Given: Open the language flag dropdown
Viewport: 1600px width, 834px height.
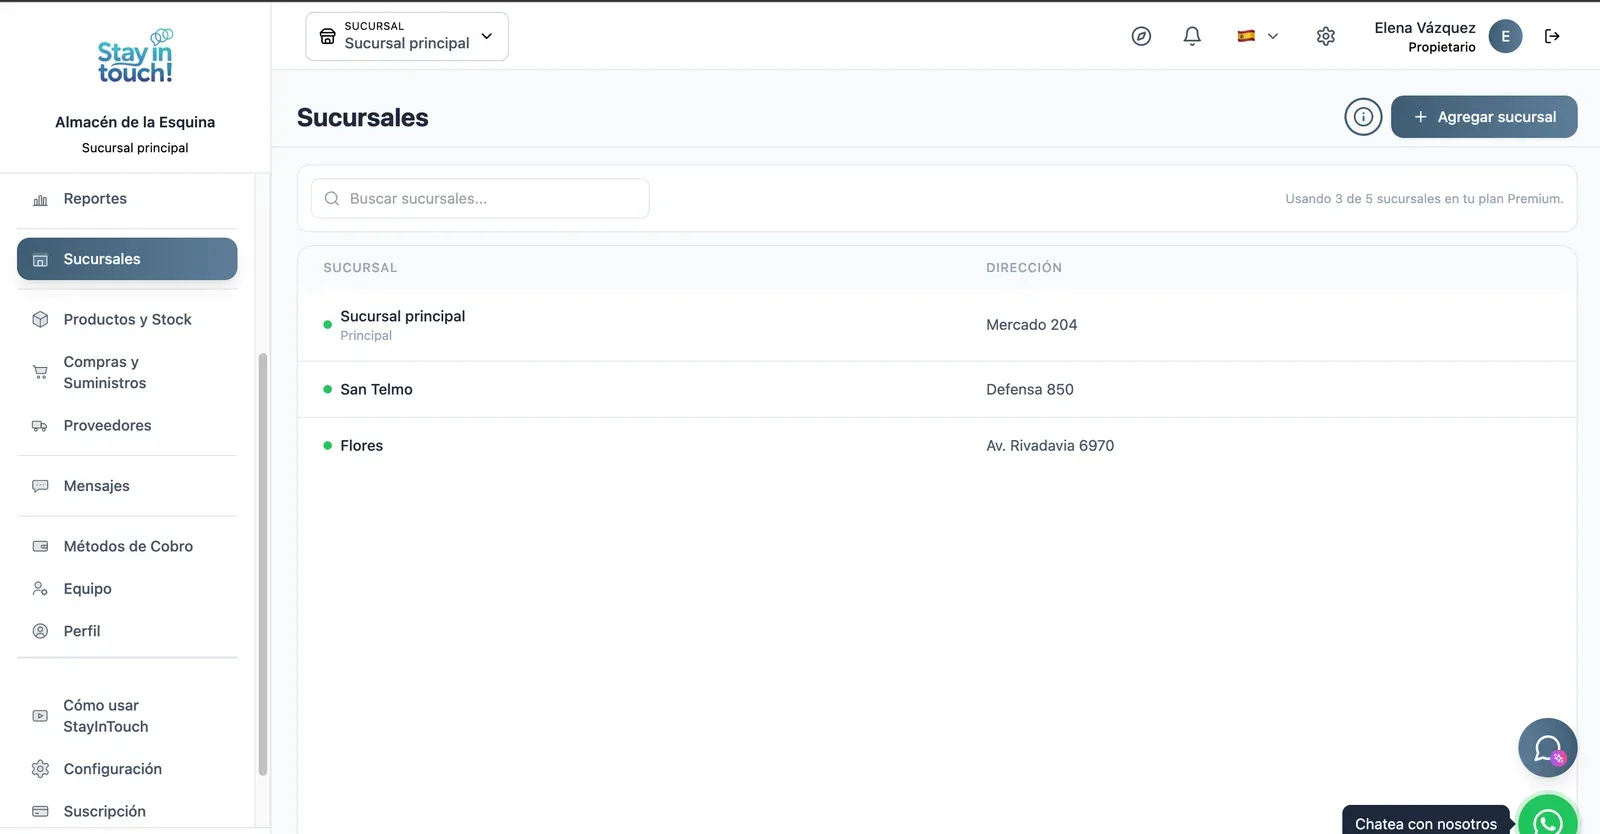Looking at the screenshot, I should click(1258, 36).
